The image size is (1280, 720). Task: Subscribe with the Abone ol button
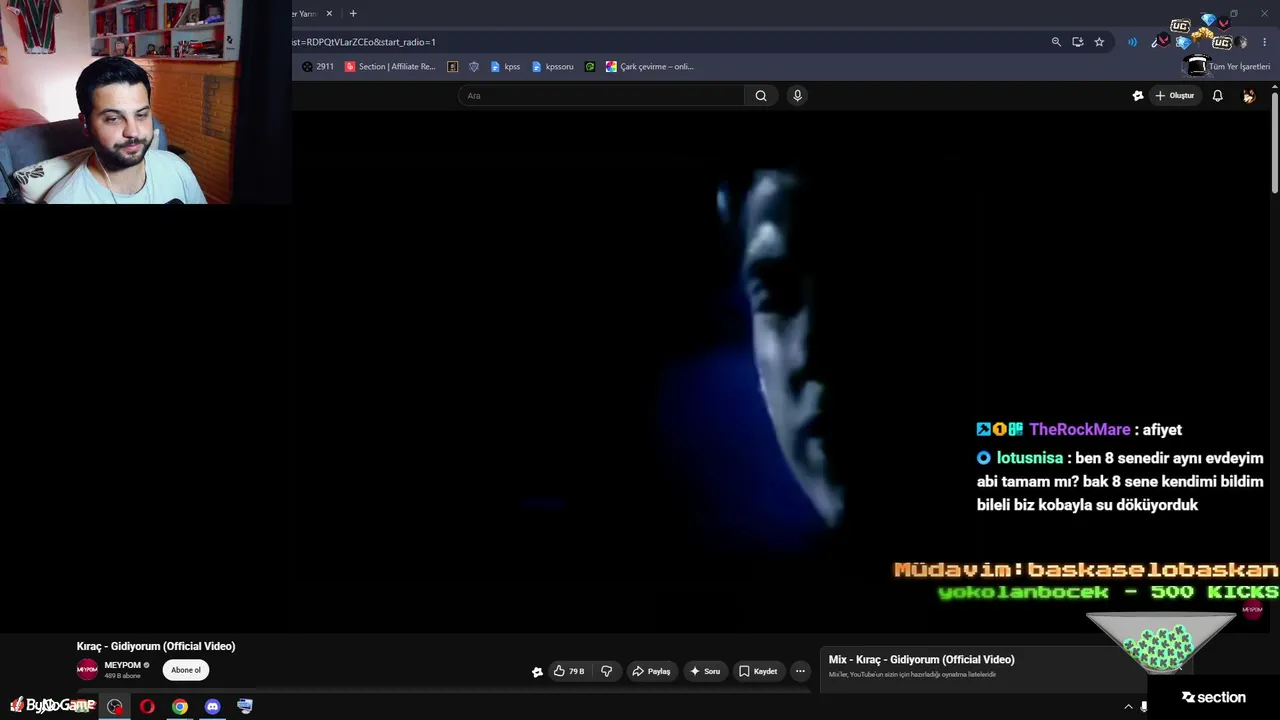(x=186, y=670)
